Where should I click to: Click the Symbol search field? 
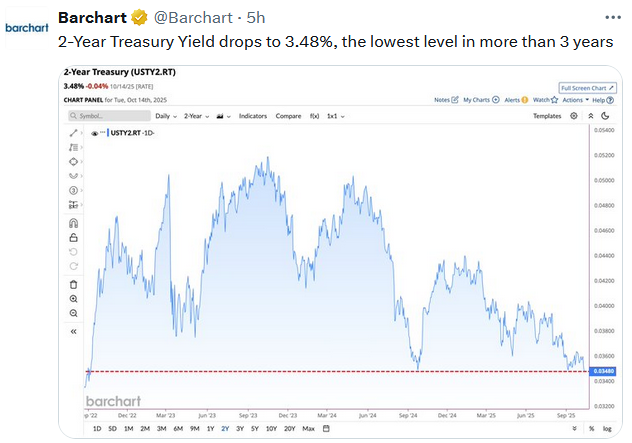point(110,116)
